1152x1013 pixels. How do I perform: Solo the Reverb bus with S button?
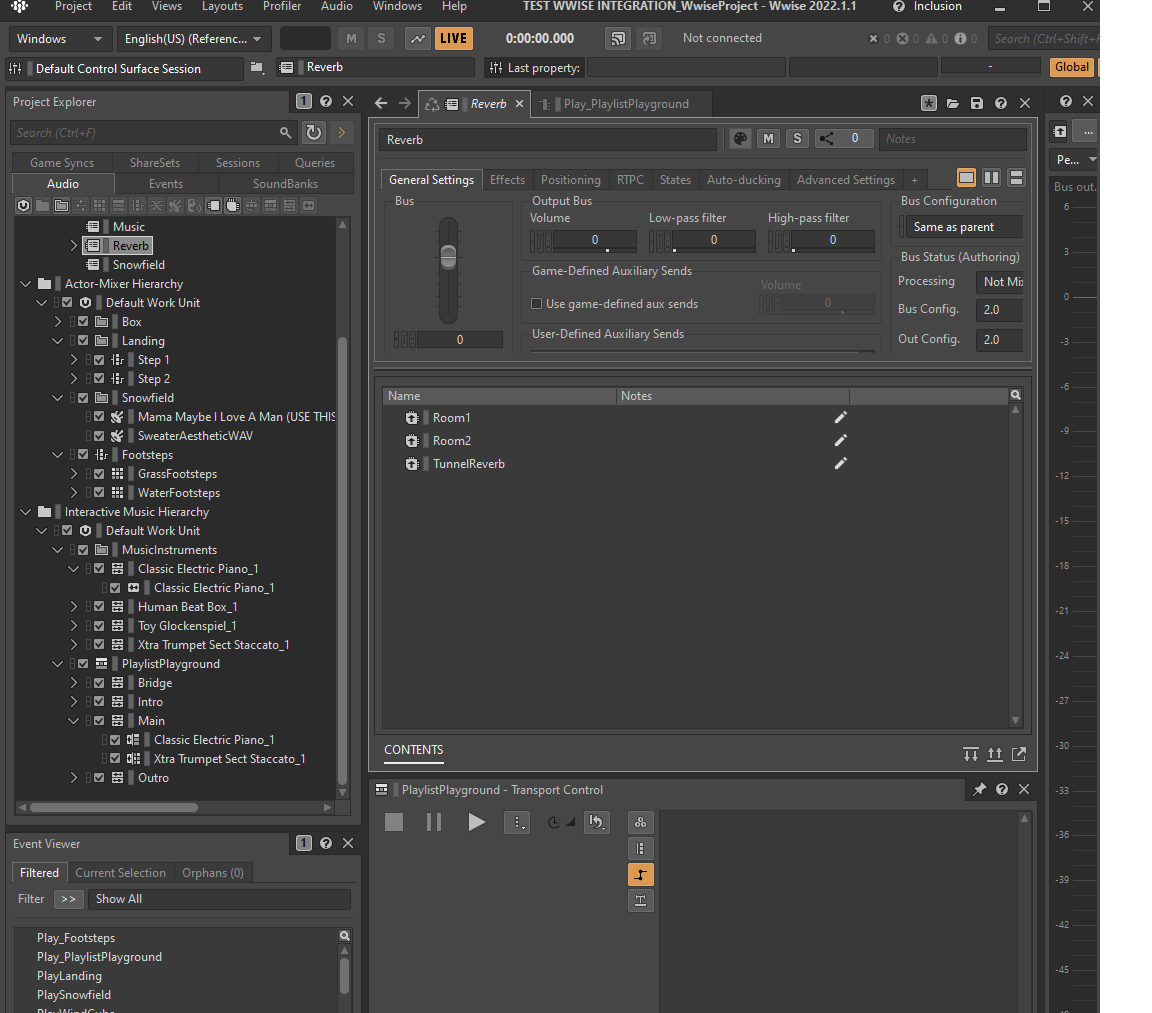(x=797, y=138)
